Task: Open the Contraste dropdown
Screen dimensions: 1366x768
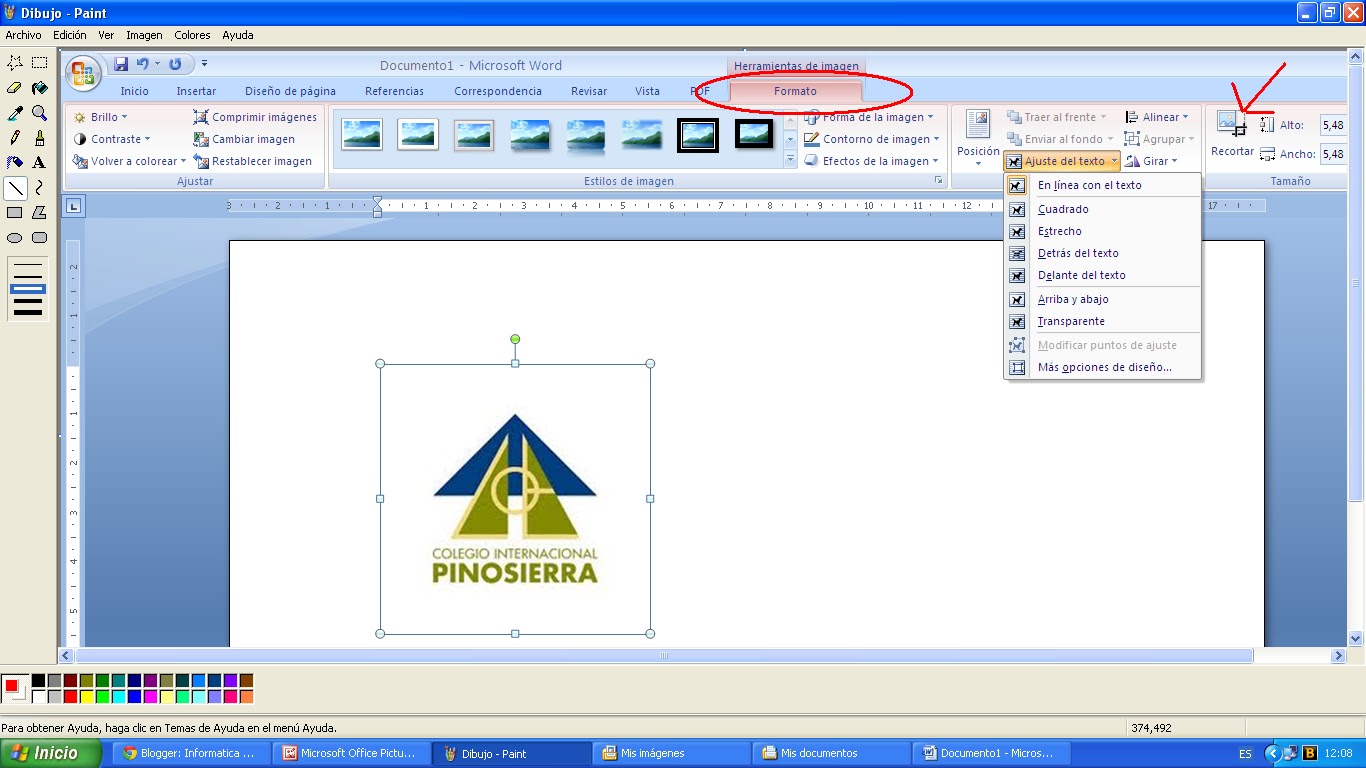Action: point(111,139)
